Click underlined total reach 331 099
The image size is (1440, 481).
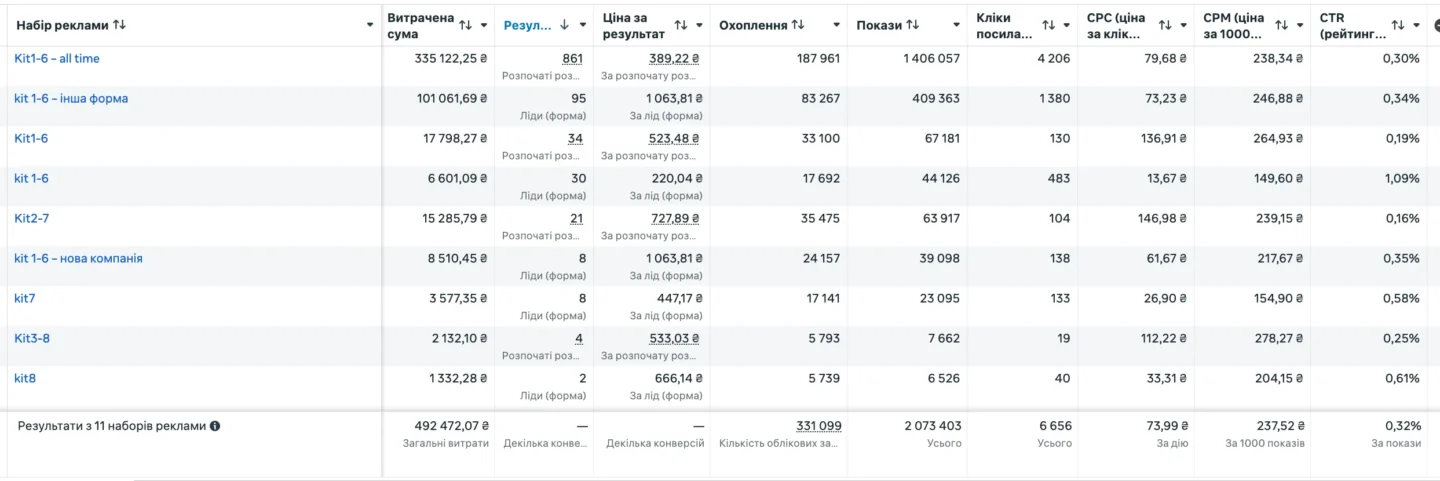(819, 426)
